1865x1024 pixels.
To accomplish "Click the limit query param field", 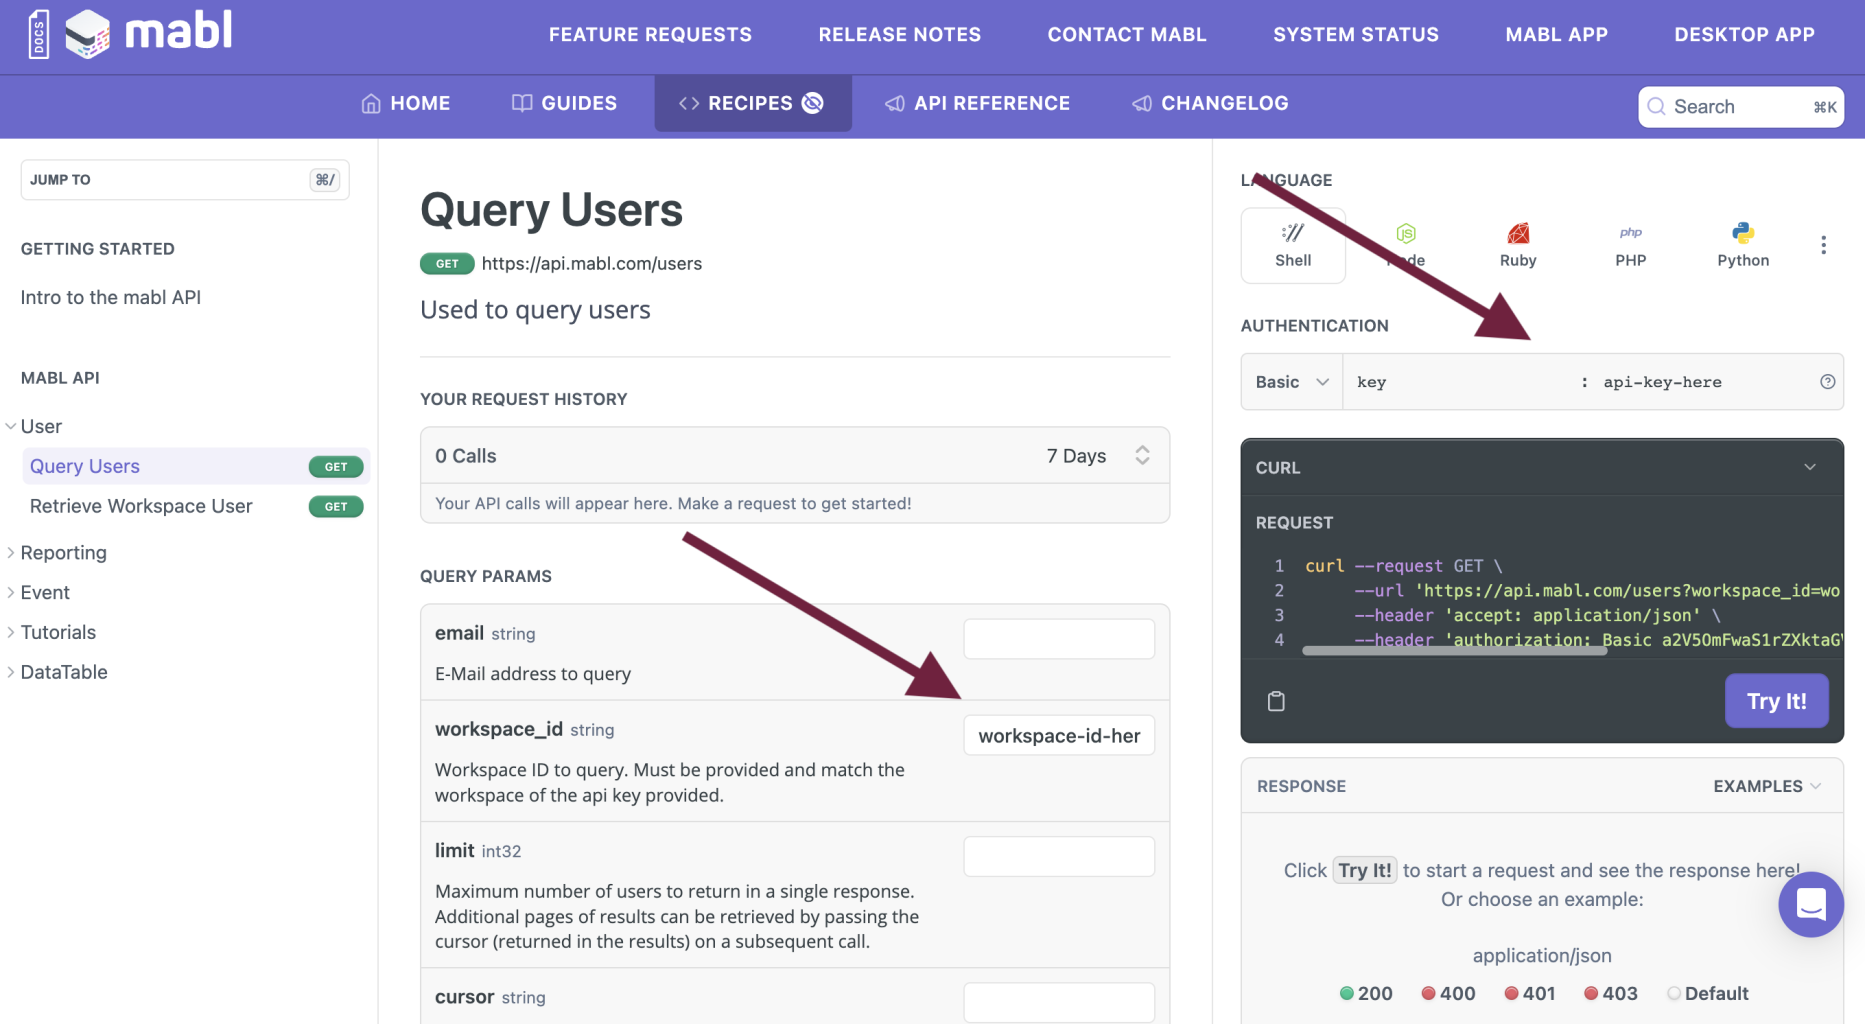I will click(x=1059, y=856).
